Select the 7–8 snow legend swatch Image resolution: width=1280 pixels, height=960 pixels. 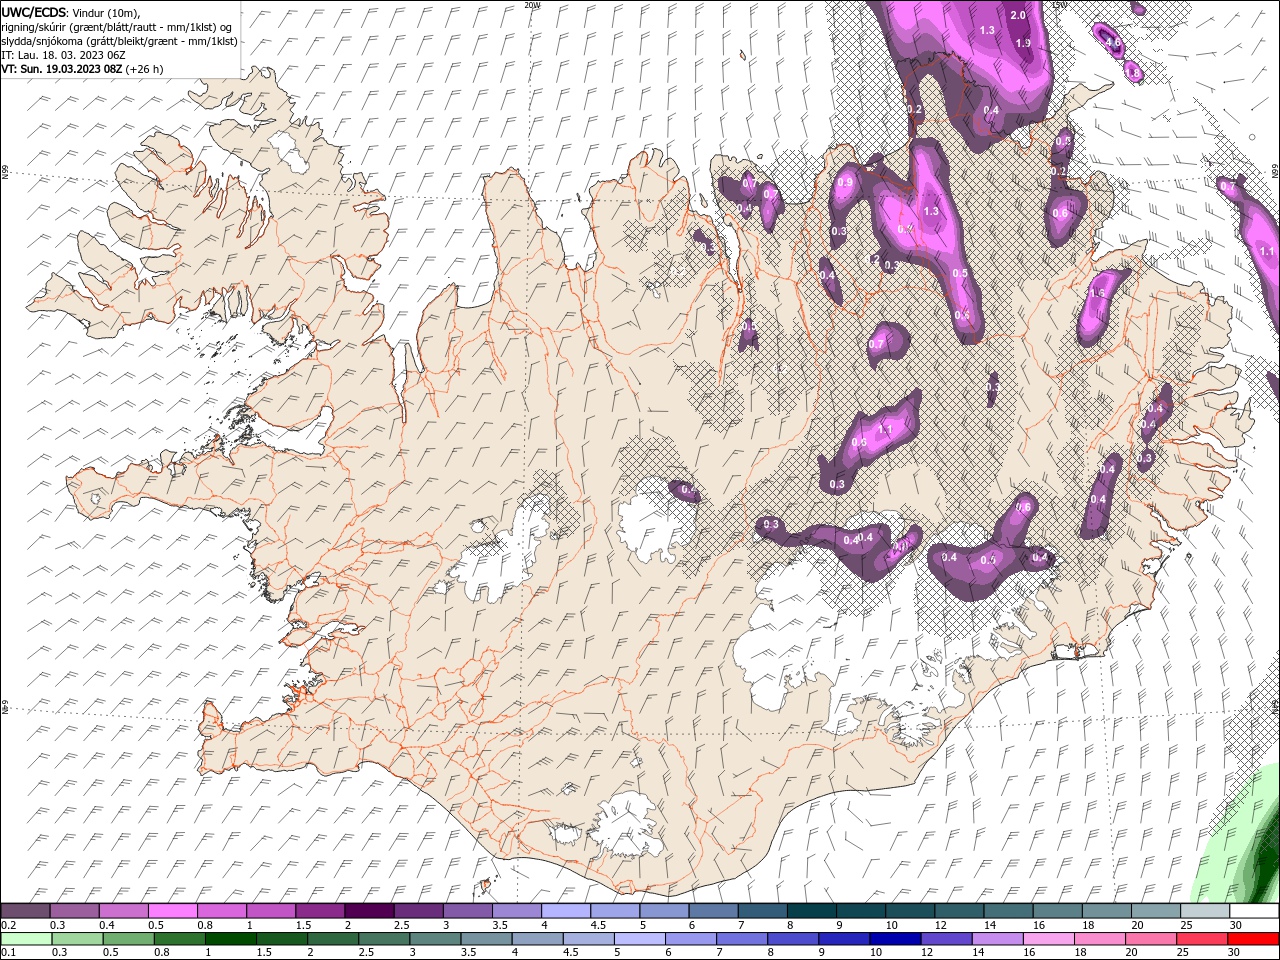click(x=761, y=911)
